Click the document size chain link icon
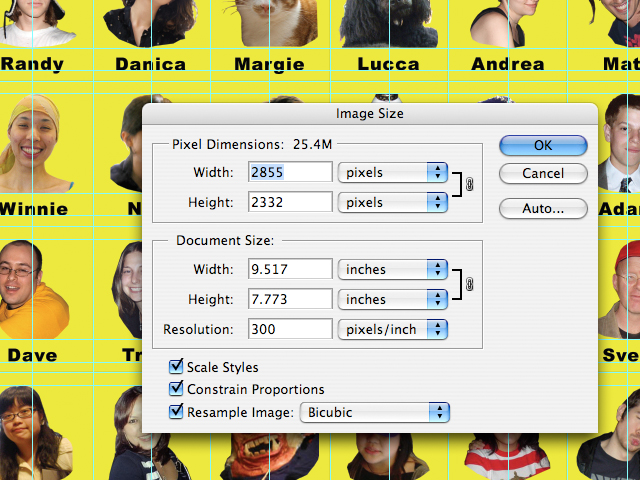The width and height of the screenshot is (640, 480). [x=469, y=284]
